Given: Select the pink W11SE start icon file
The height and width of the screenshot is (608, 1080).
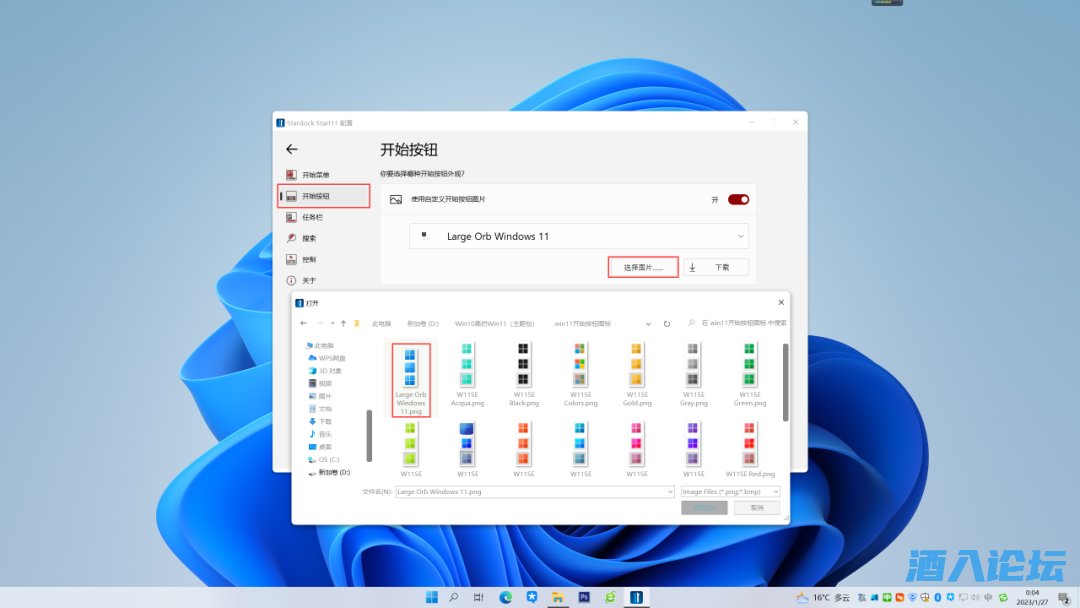Looking at the screenshot, I should [636, 450].
